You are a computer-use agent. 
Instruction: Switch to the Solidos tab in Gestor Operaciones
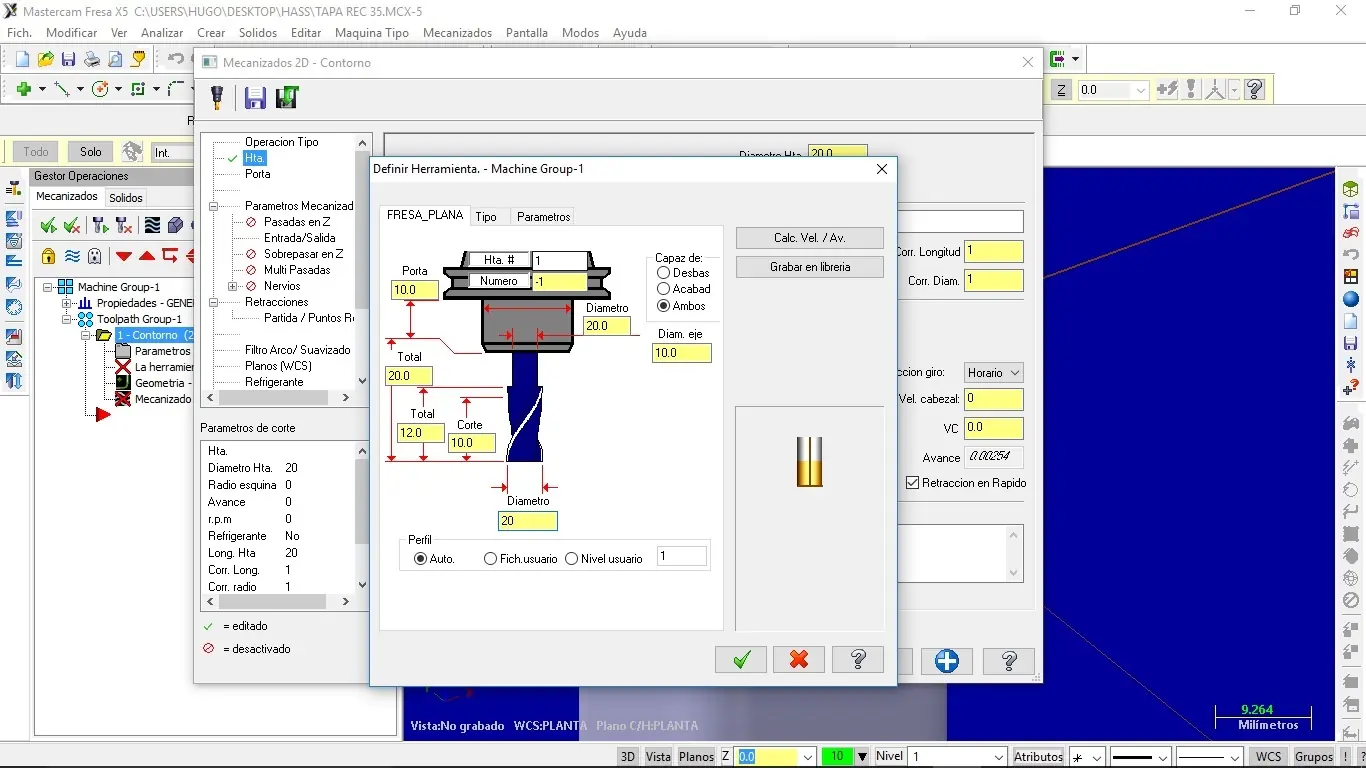tap(126, 198)
